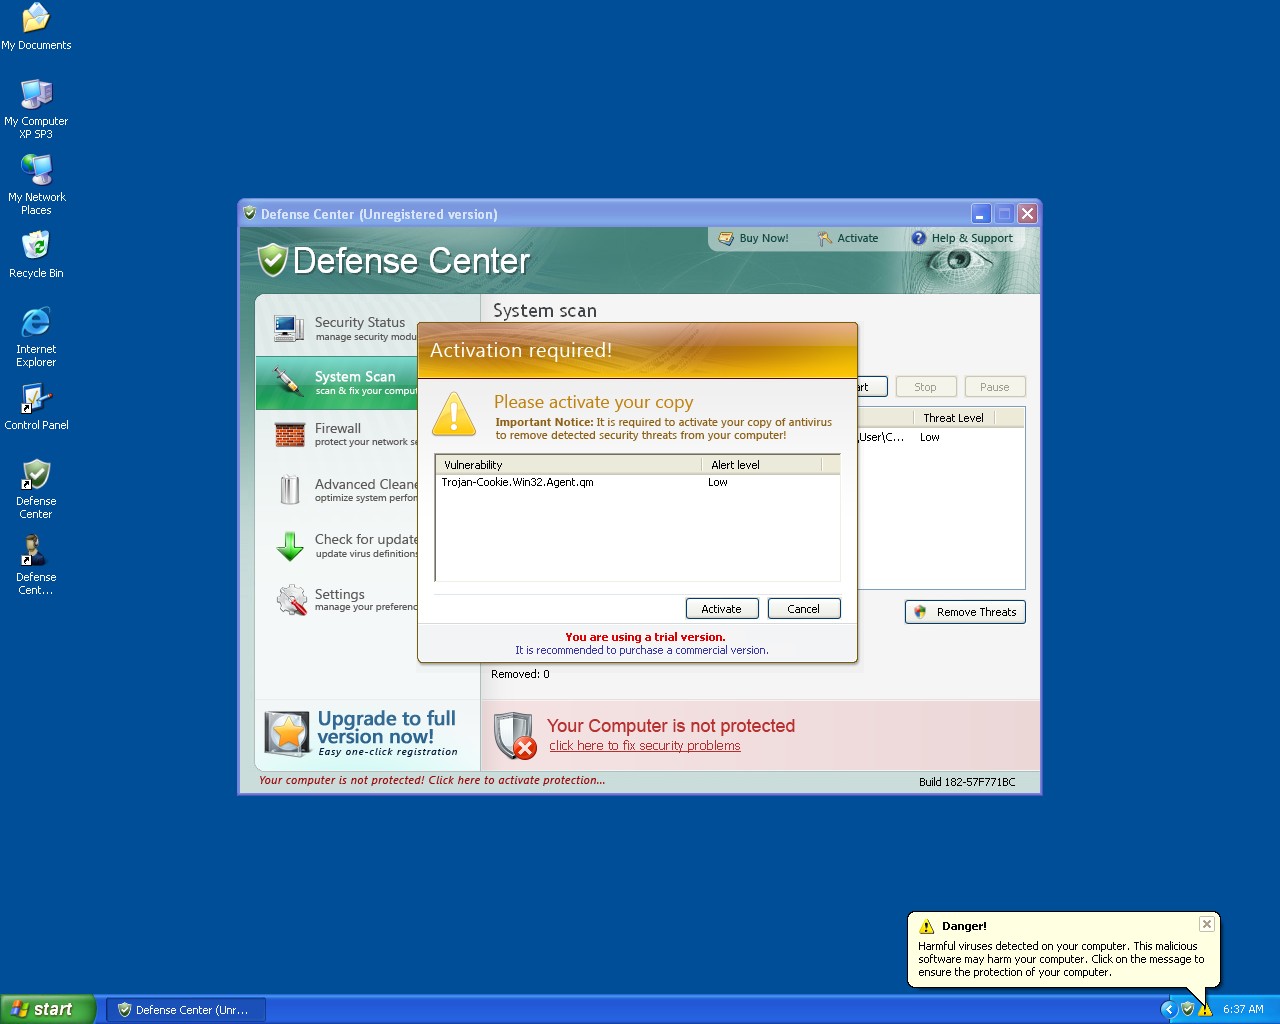The width and height of the screenshot is (1280, 1024).
Task: Open the Security Status monitor icon
Action: 289,328
